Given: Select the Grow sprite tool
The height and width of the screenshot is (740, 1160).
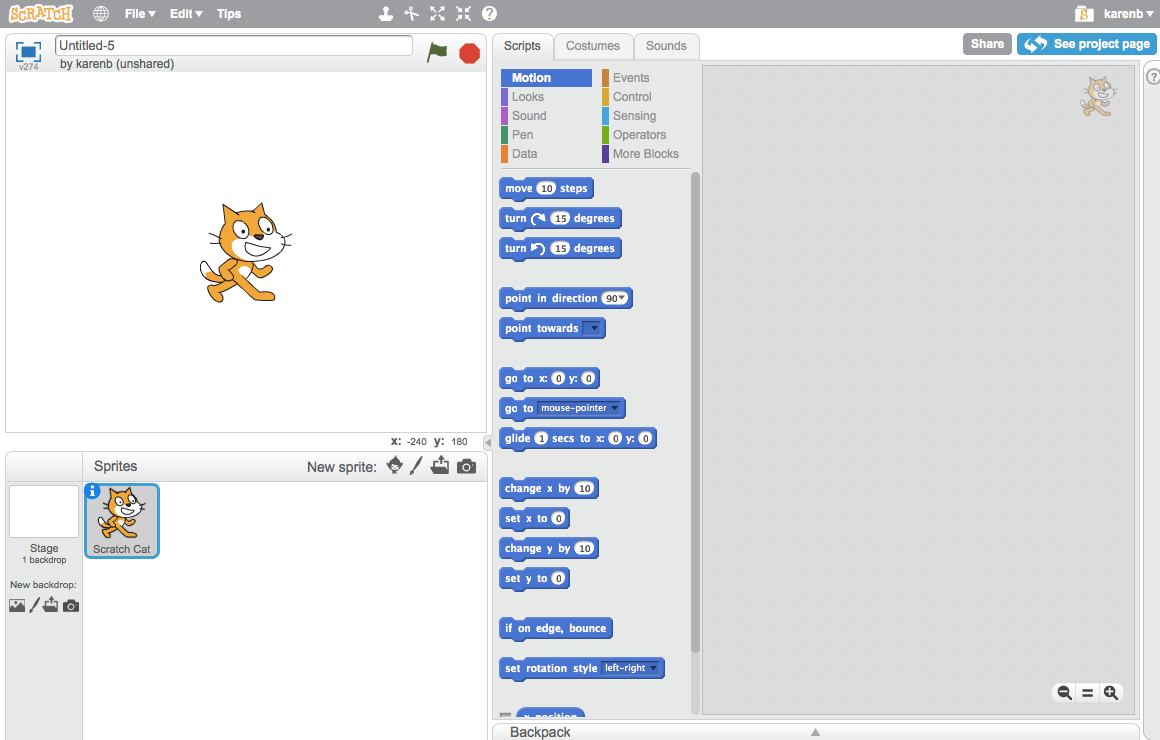Looking at the screenshot, I should point(437,13).
